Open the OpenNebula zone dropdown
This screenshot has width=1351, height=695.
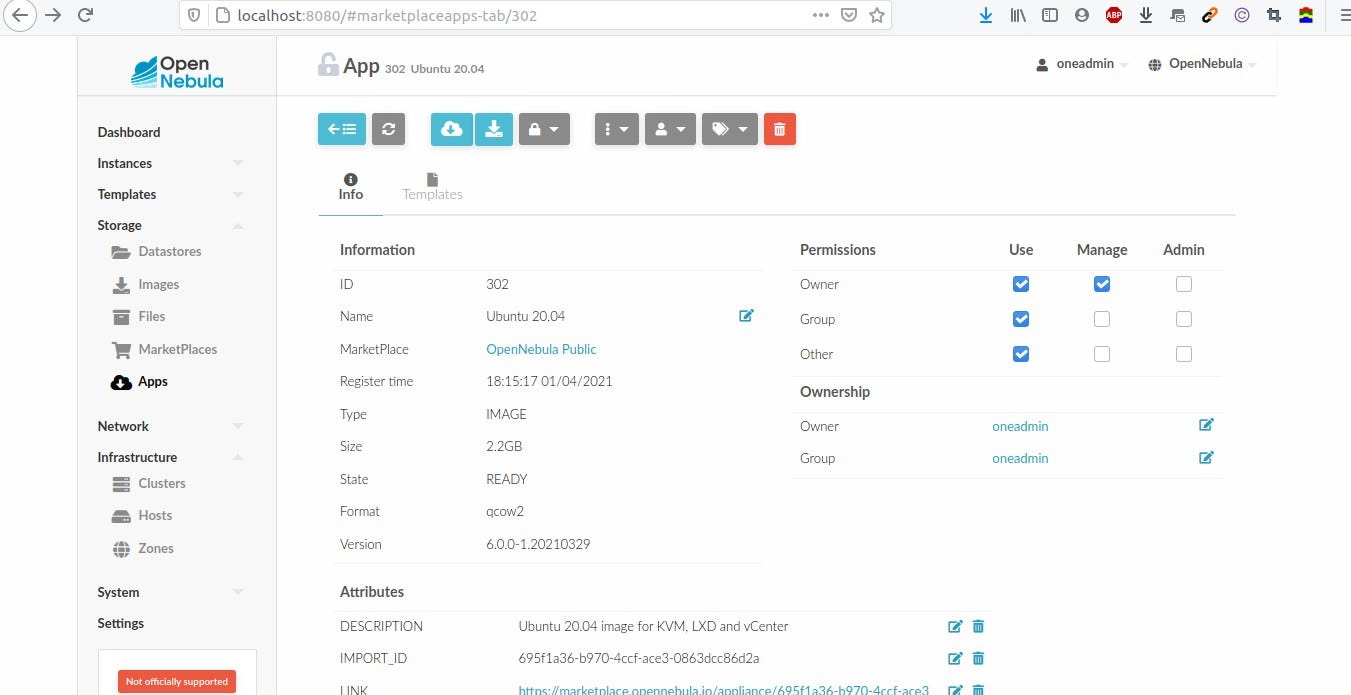pyautogui.click(x=1202, y=64)
